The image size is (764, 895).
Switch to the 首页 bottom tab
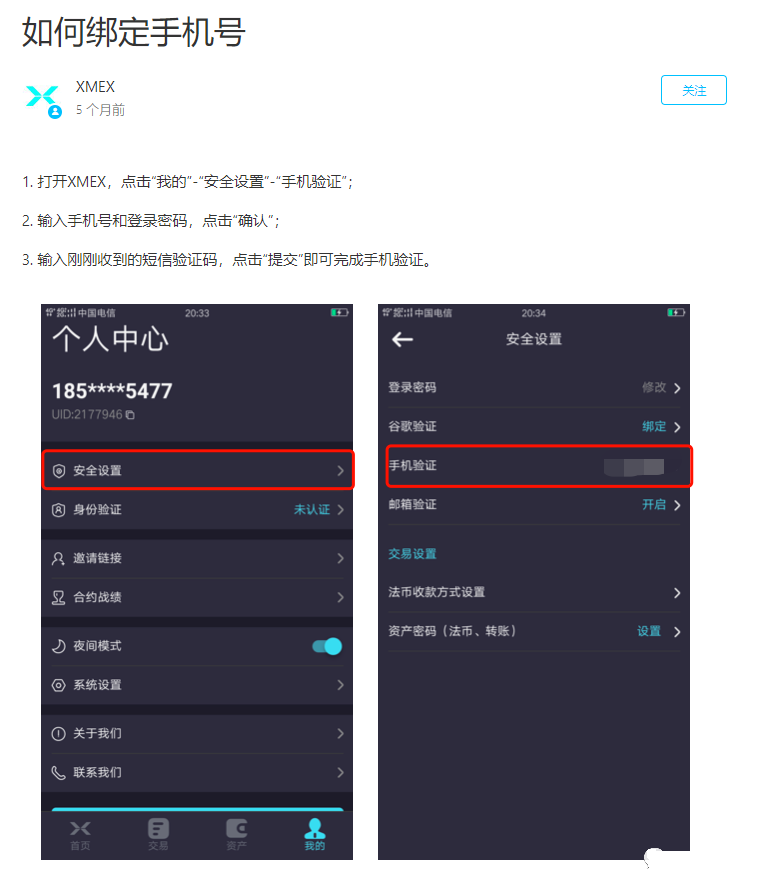80,835
